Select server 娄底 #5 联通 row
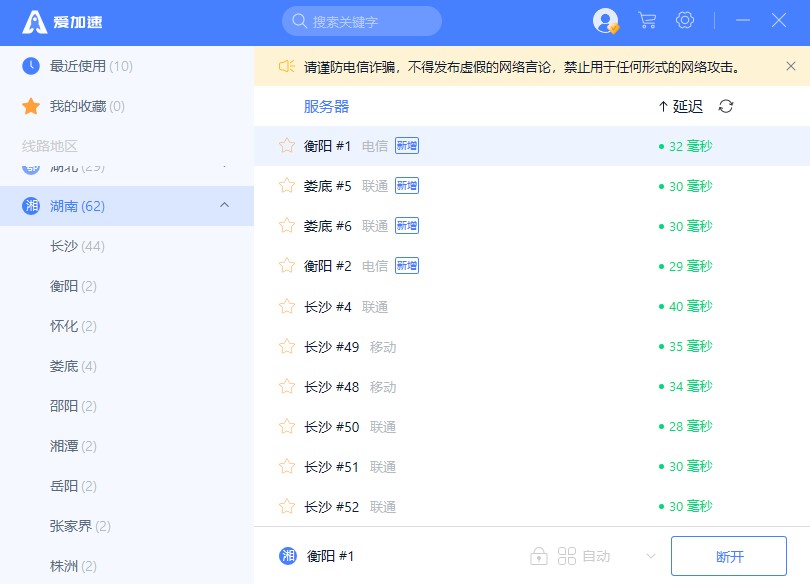This screenshot has height=584, width=810. tap(532, 186)
